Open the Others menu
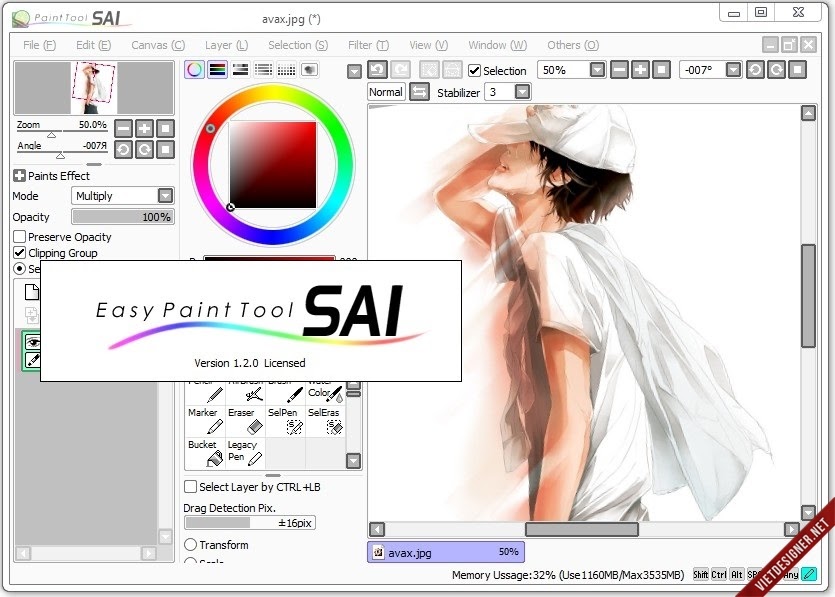Image resolution: width=835 pixels, height=597 pixels. coord(573,45)
